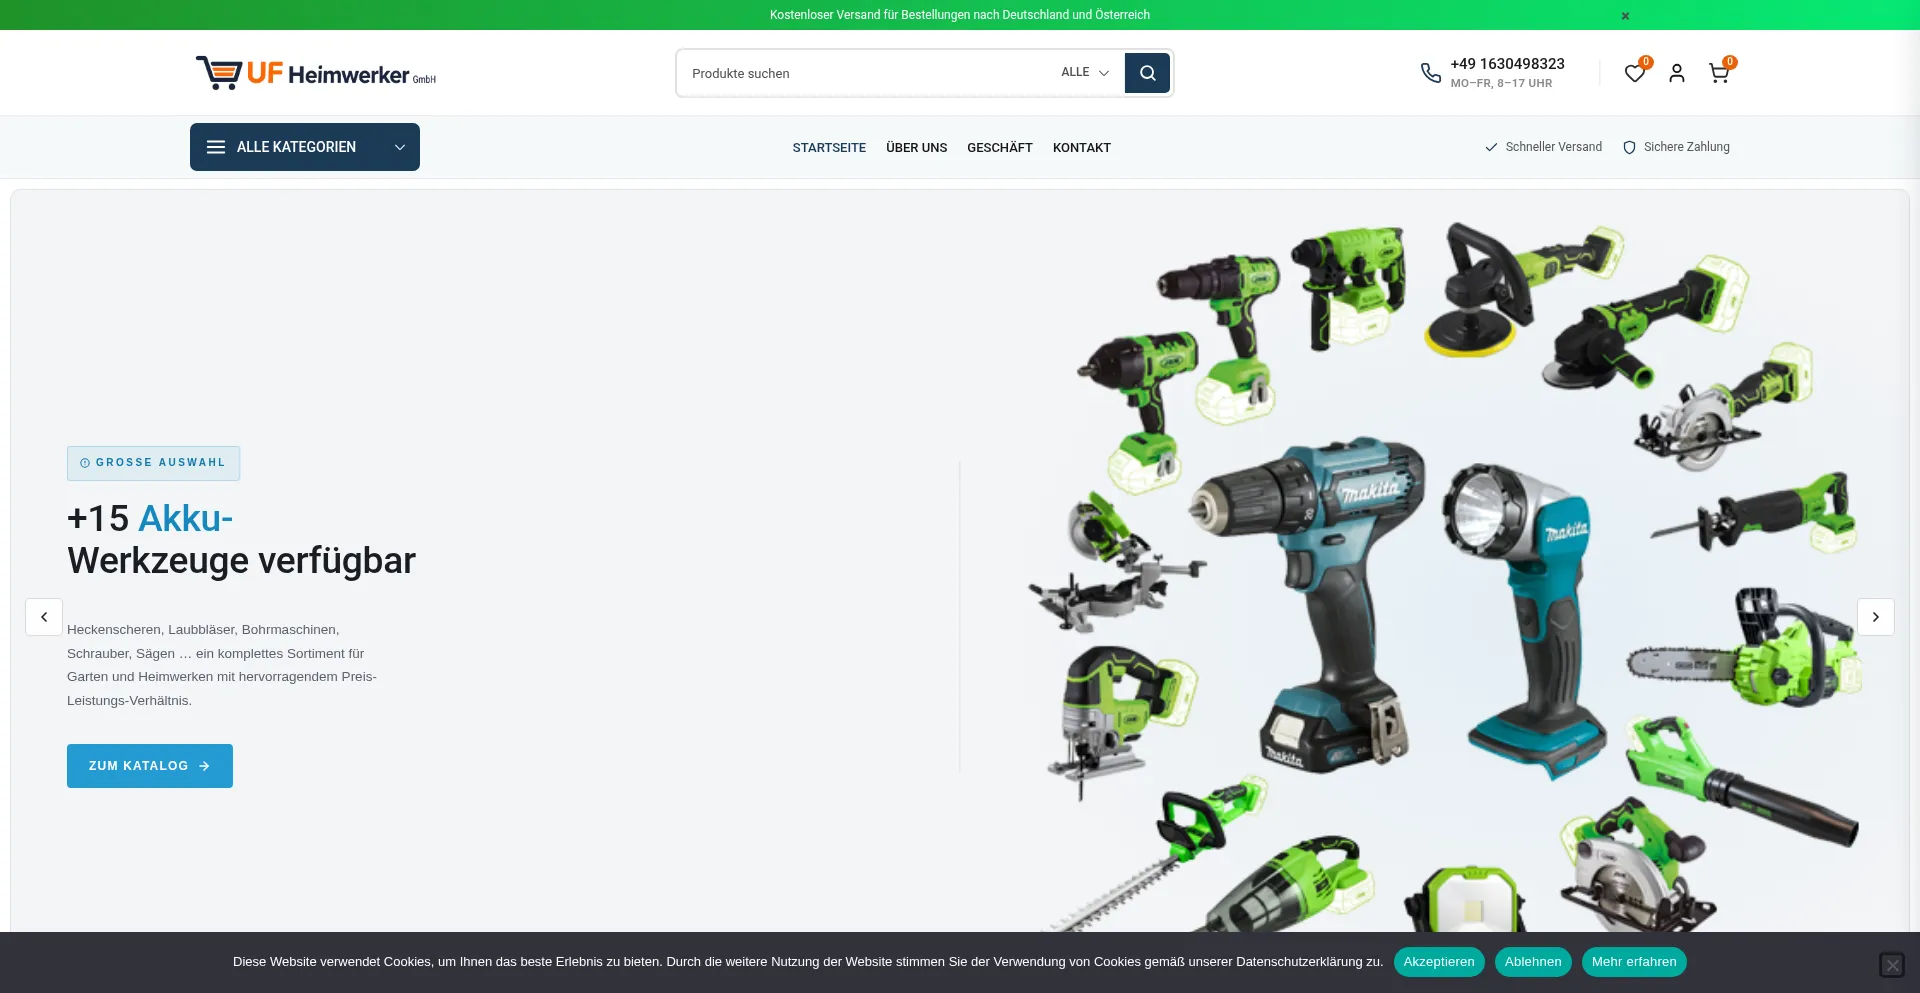Click the Produkte suchen search field
This screenshot has width=1920, height=993.
[x=865, y=73]
